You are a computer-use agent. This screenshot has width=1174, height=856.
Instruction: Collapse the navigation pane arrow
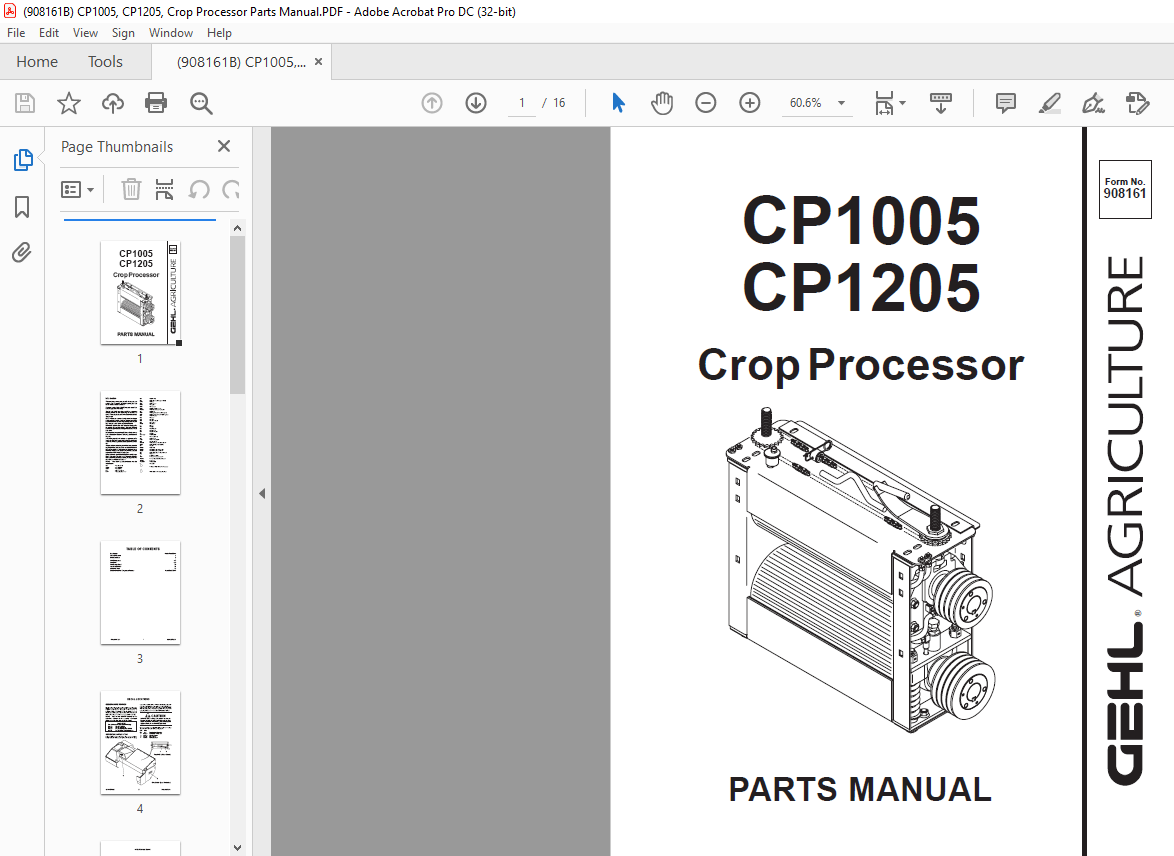tap(262, 494)
